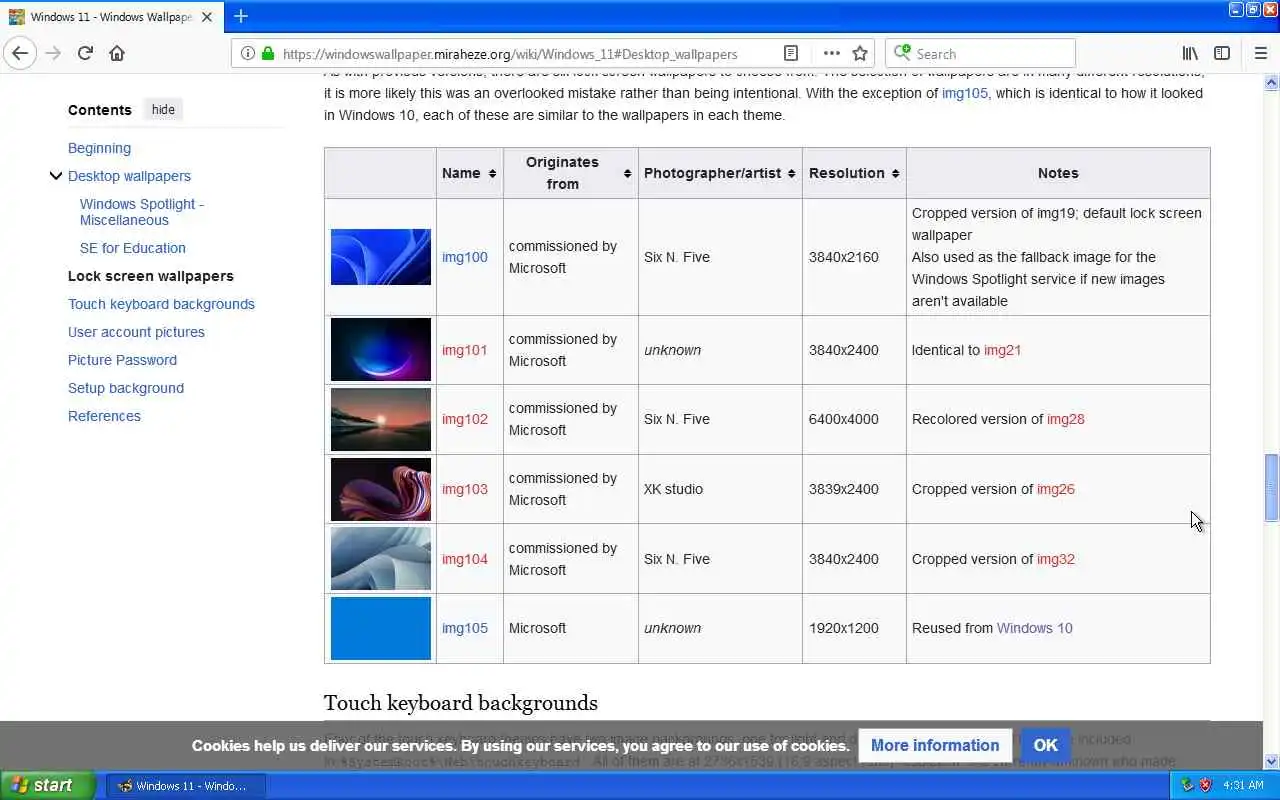Open the Windows 10 link in Notes
The width and height of the screenshot is (1280, 800).
pos(1035,628)
